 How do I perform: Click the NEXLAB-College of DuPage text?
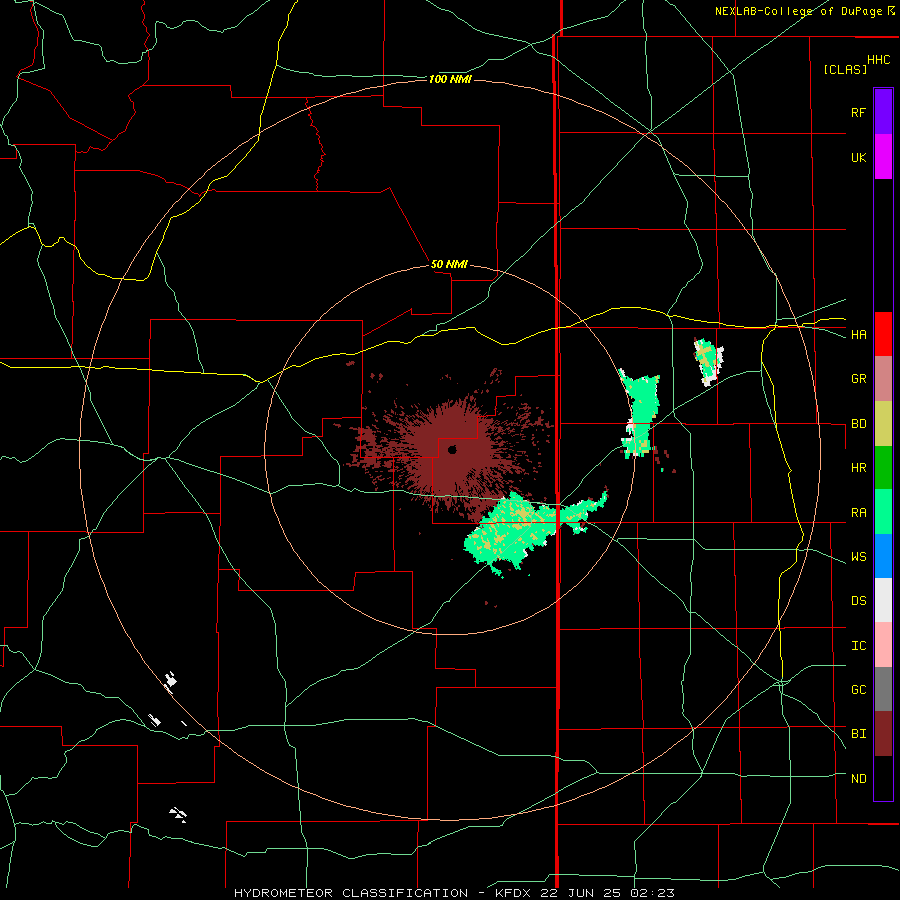(x=799, y=11)
